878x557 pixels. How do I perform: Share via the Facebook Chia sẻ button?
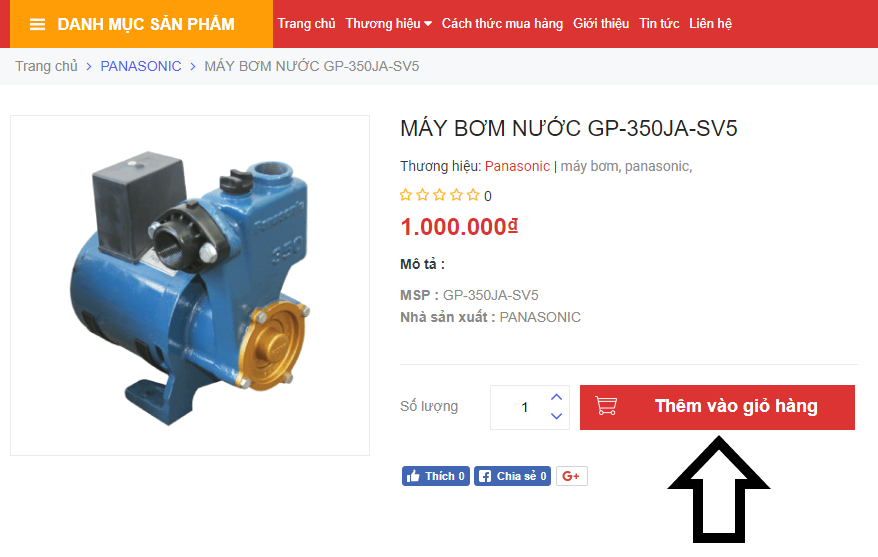[x=512, y=476]
